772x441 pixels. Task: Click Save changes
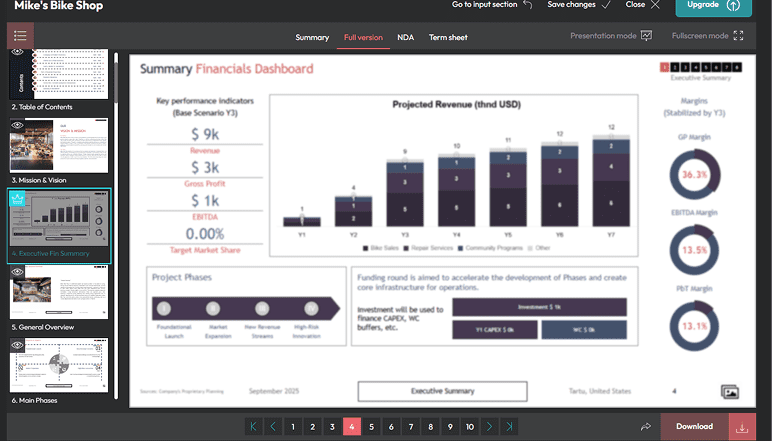coord(579,5)
